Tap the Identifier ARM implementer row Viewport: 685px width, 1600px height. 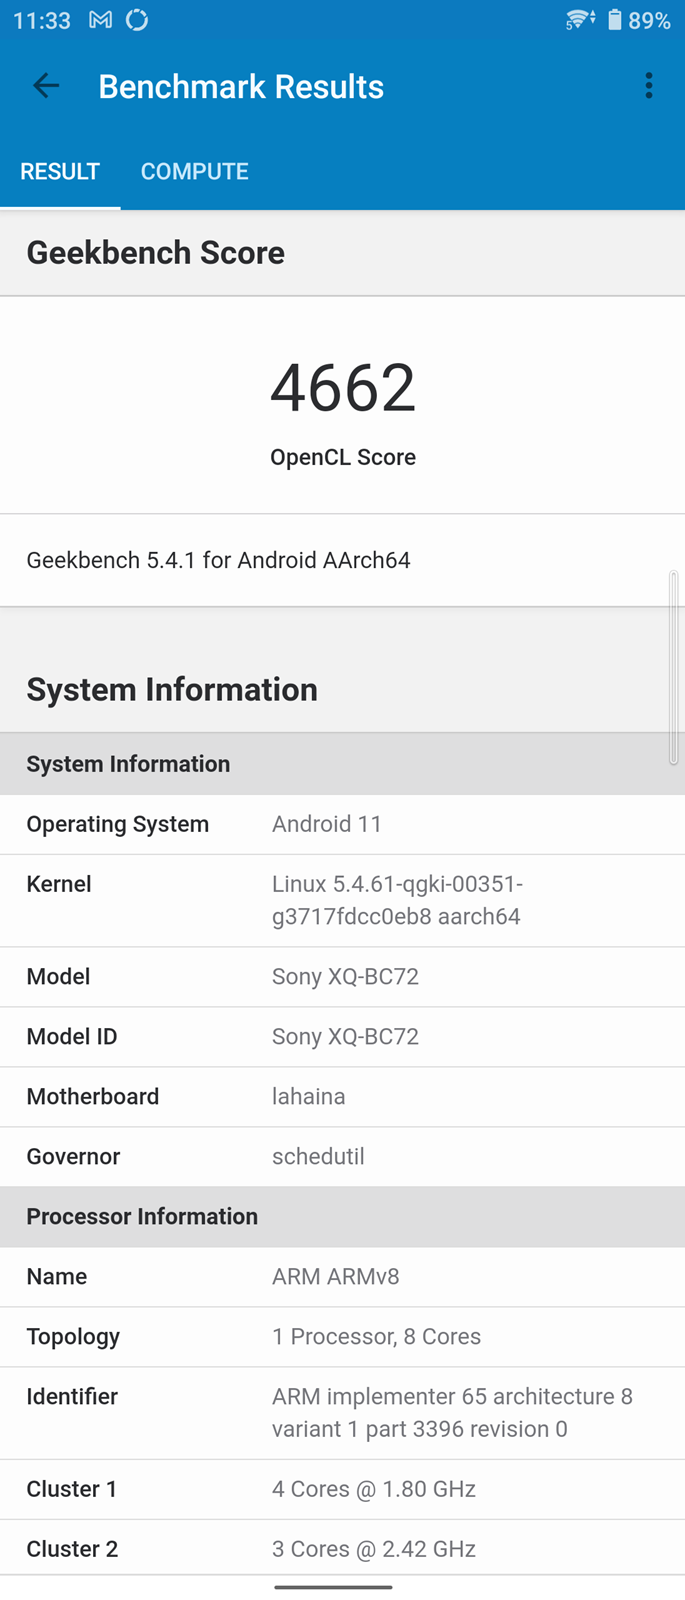[342, 1412]
